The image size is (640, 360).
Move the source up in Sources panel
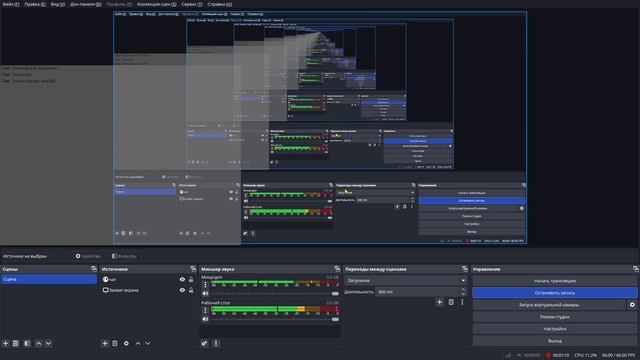tap(138, 343)
